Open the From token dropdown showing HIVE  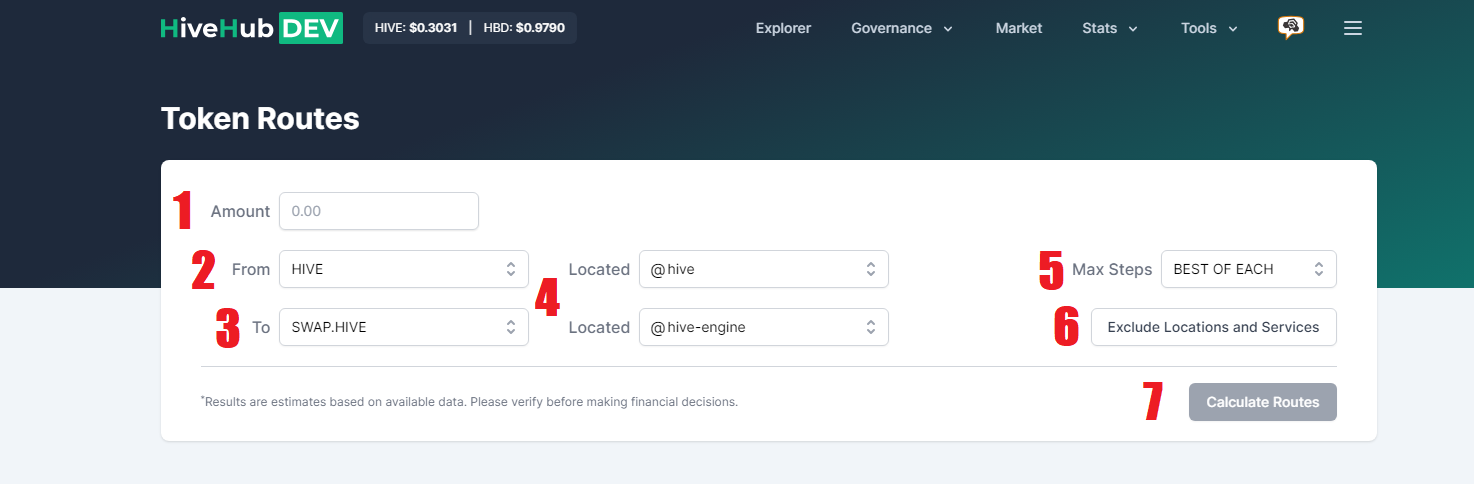(404, 269)
